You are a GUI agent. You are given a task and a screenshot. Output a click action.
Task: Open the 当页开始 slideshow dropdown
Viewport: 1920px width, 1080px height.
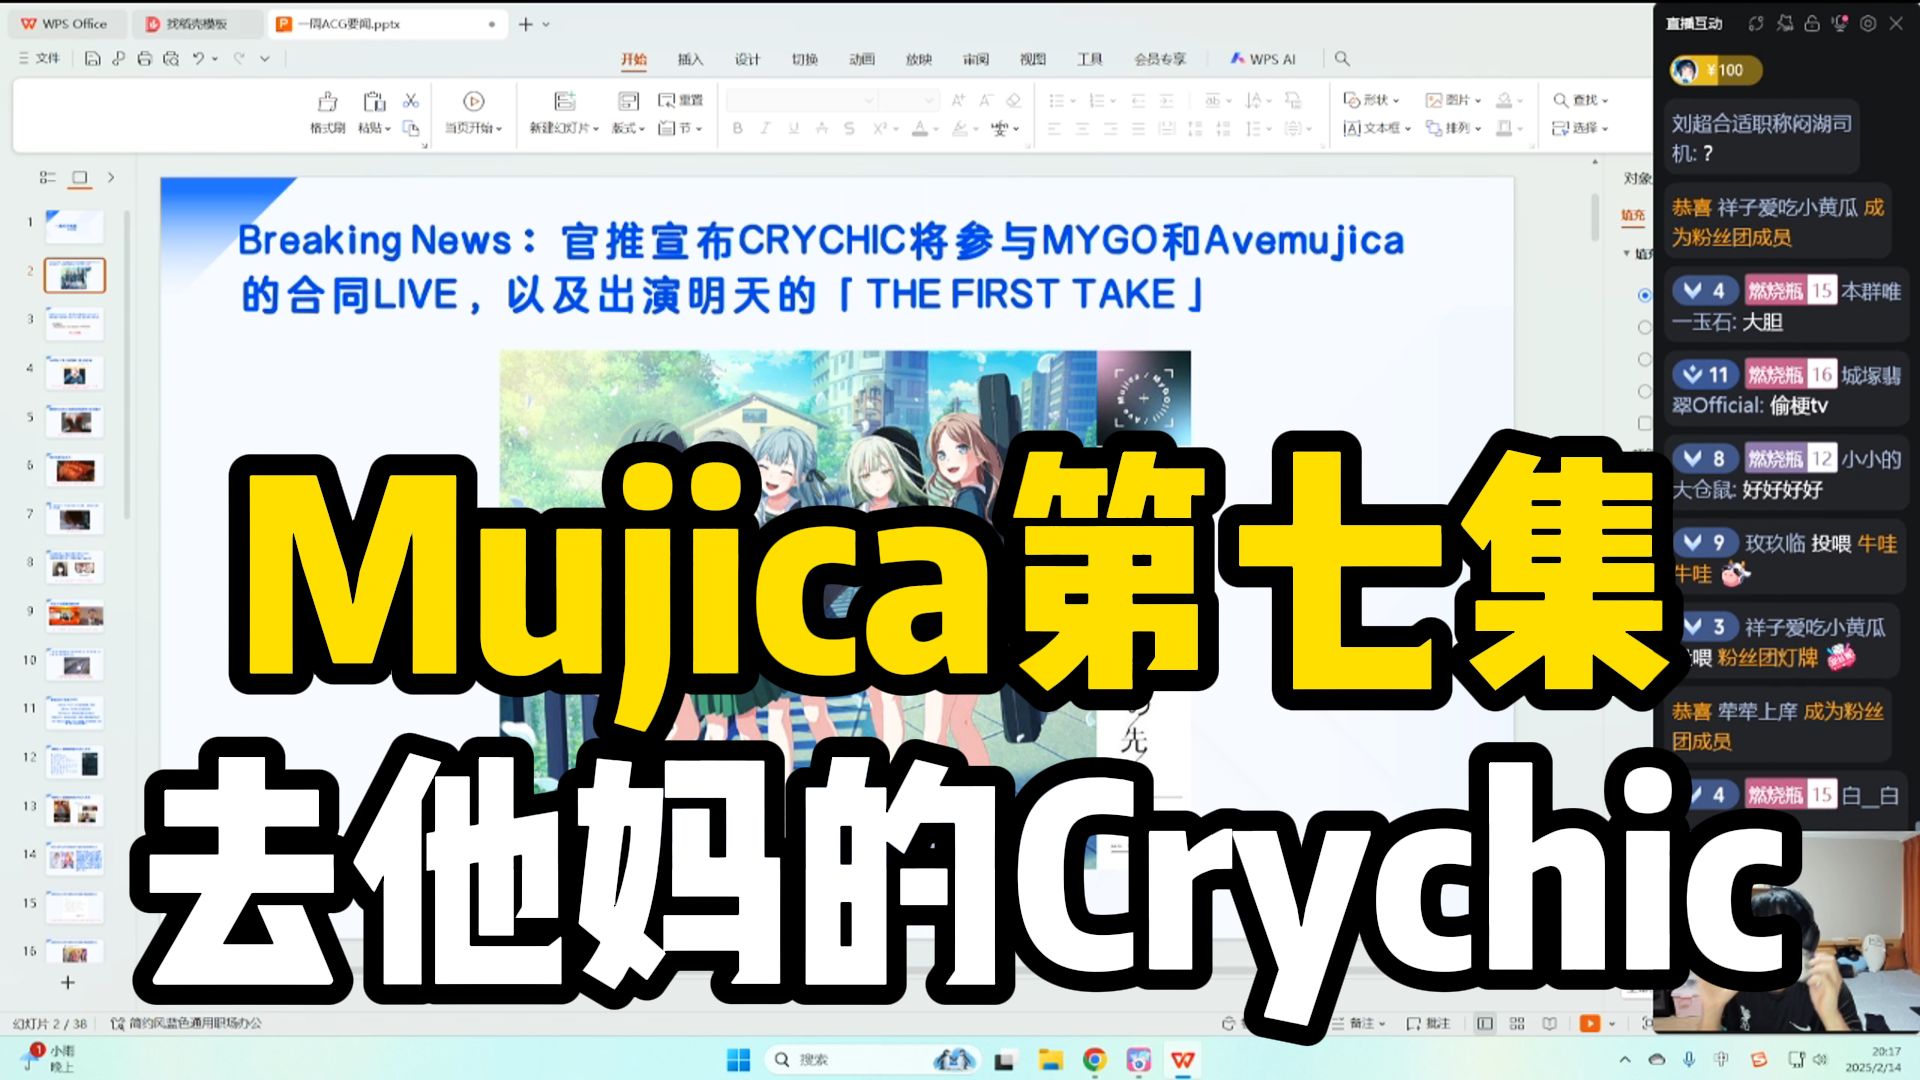tap(473, 128)
